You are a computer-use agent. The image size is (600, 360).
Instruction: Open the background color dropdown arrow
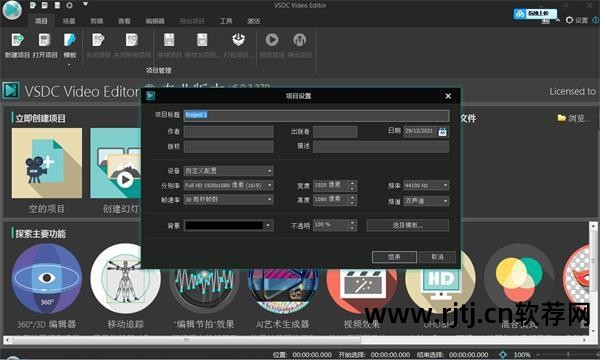[268, 225]
